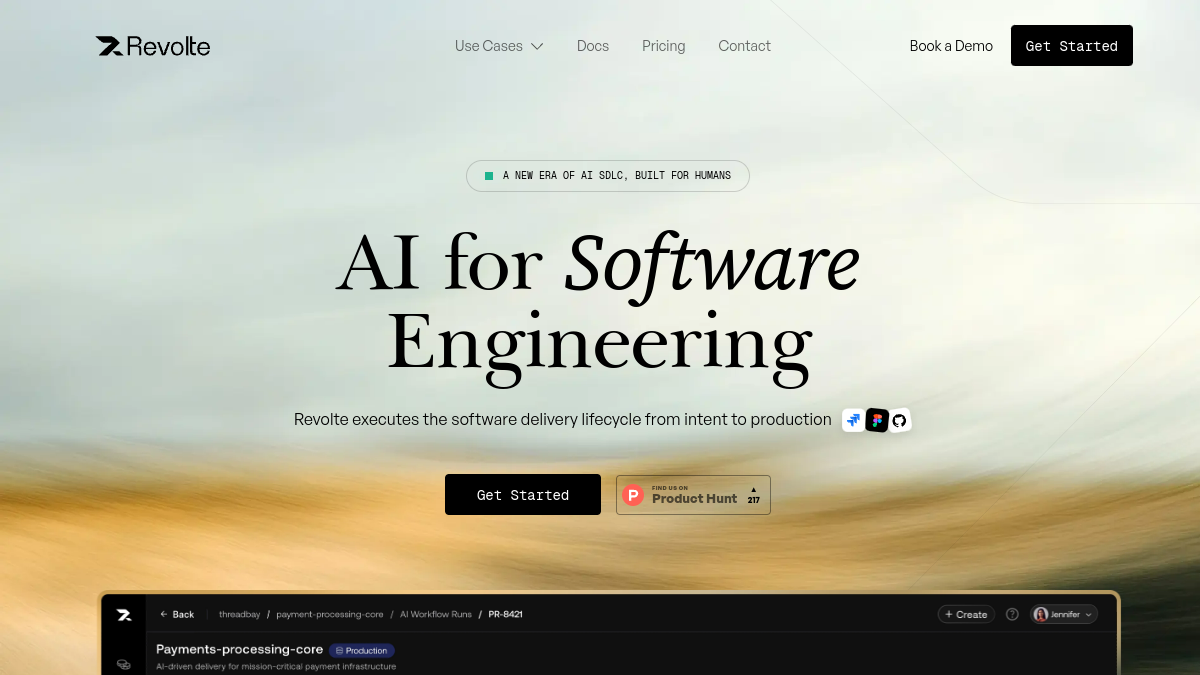Open the Contact menu link
The height and width of the screenshot is (675, 1200).
pos(745,46)
